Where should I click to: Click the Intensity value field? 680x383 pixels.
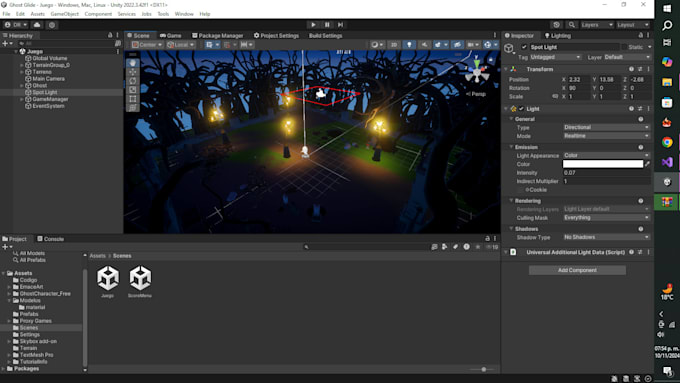pos(606,173)
